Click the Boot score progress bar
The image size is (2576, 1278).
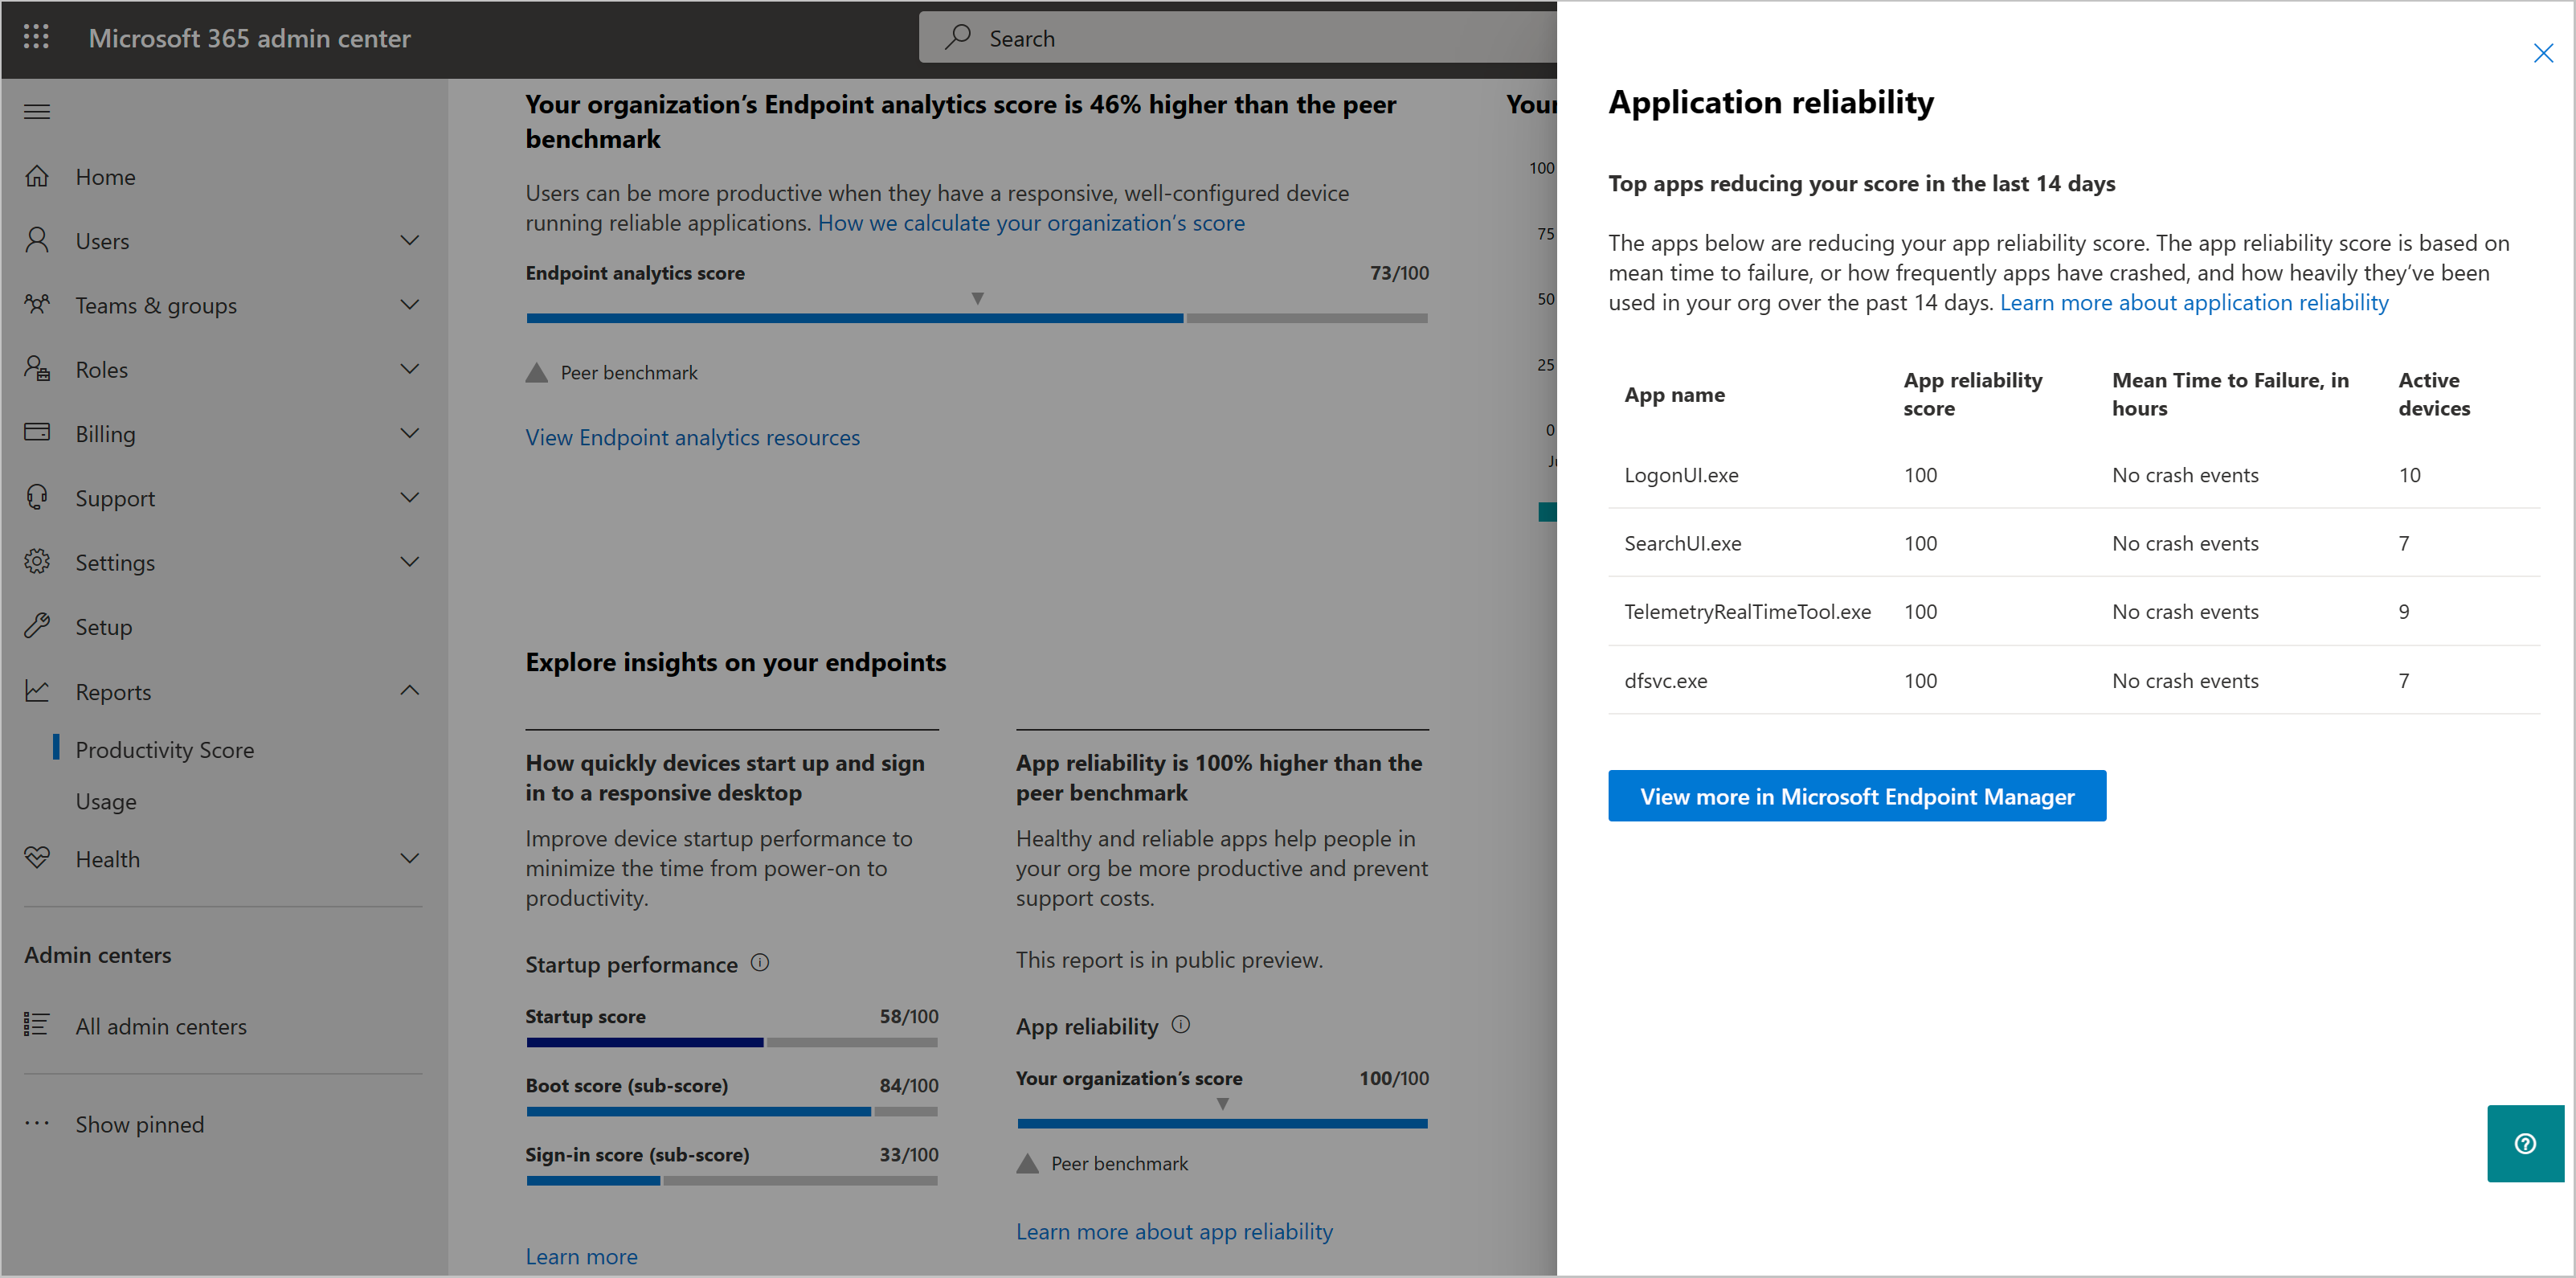click(x=732, y=1111)
